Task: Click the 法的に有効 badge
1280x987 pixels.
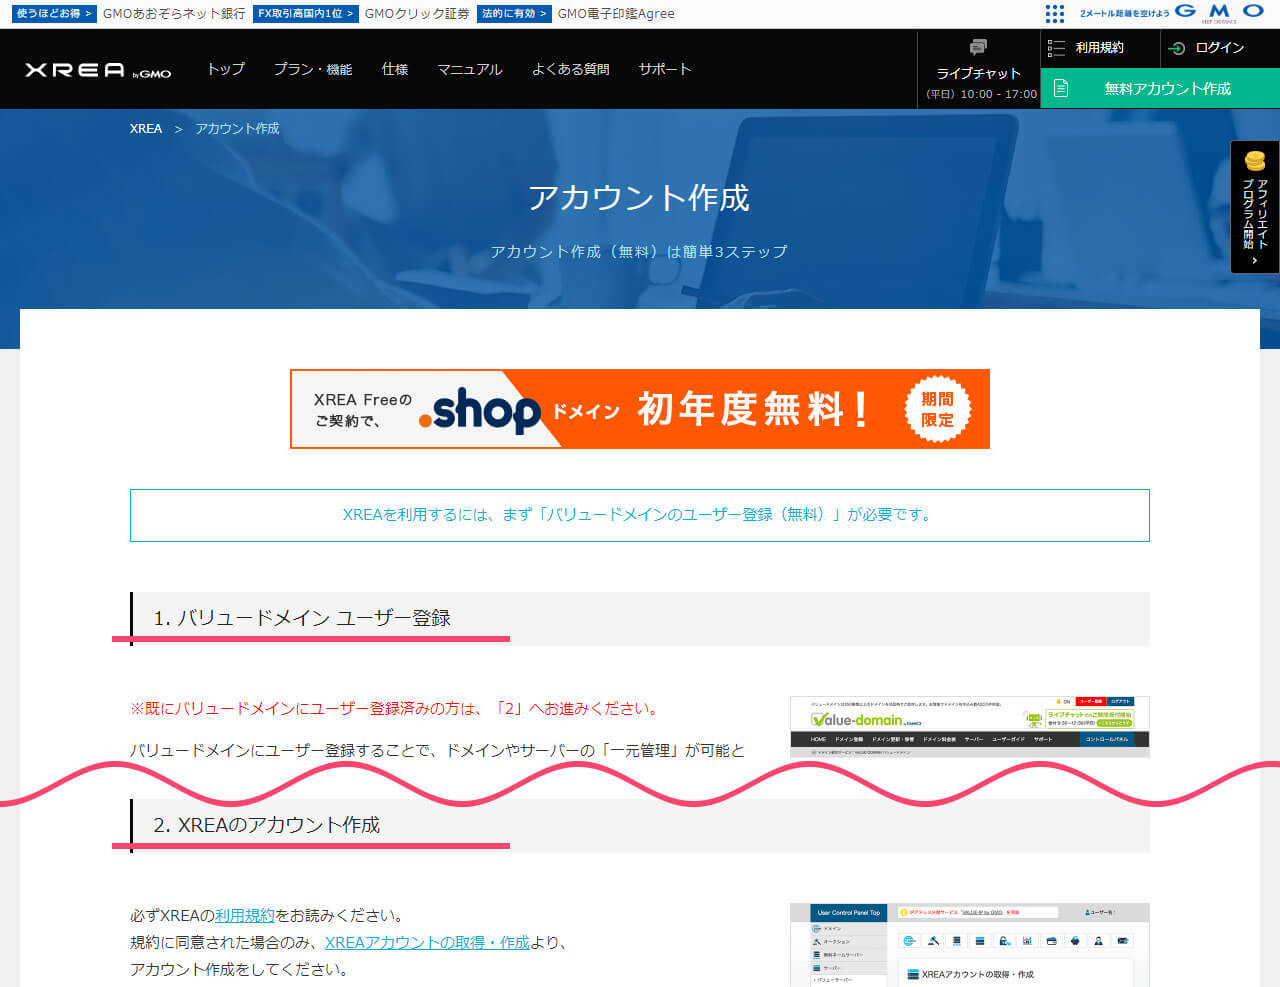Action: click(x=514, y=13)
